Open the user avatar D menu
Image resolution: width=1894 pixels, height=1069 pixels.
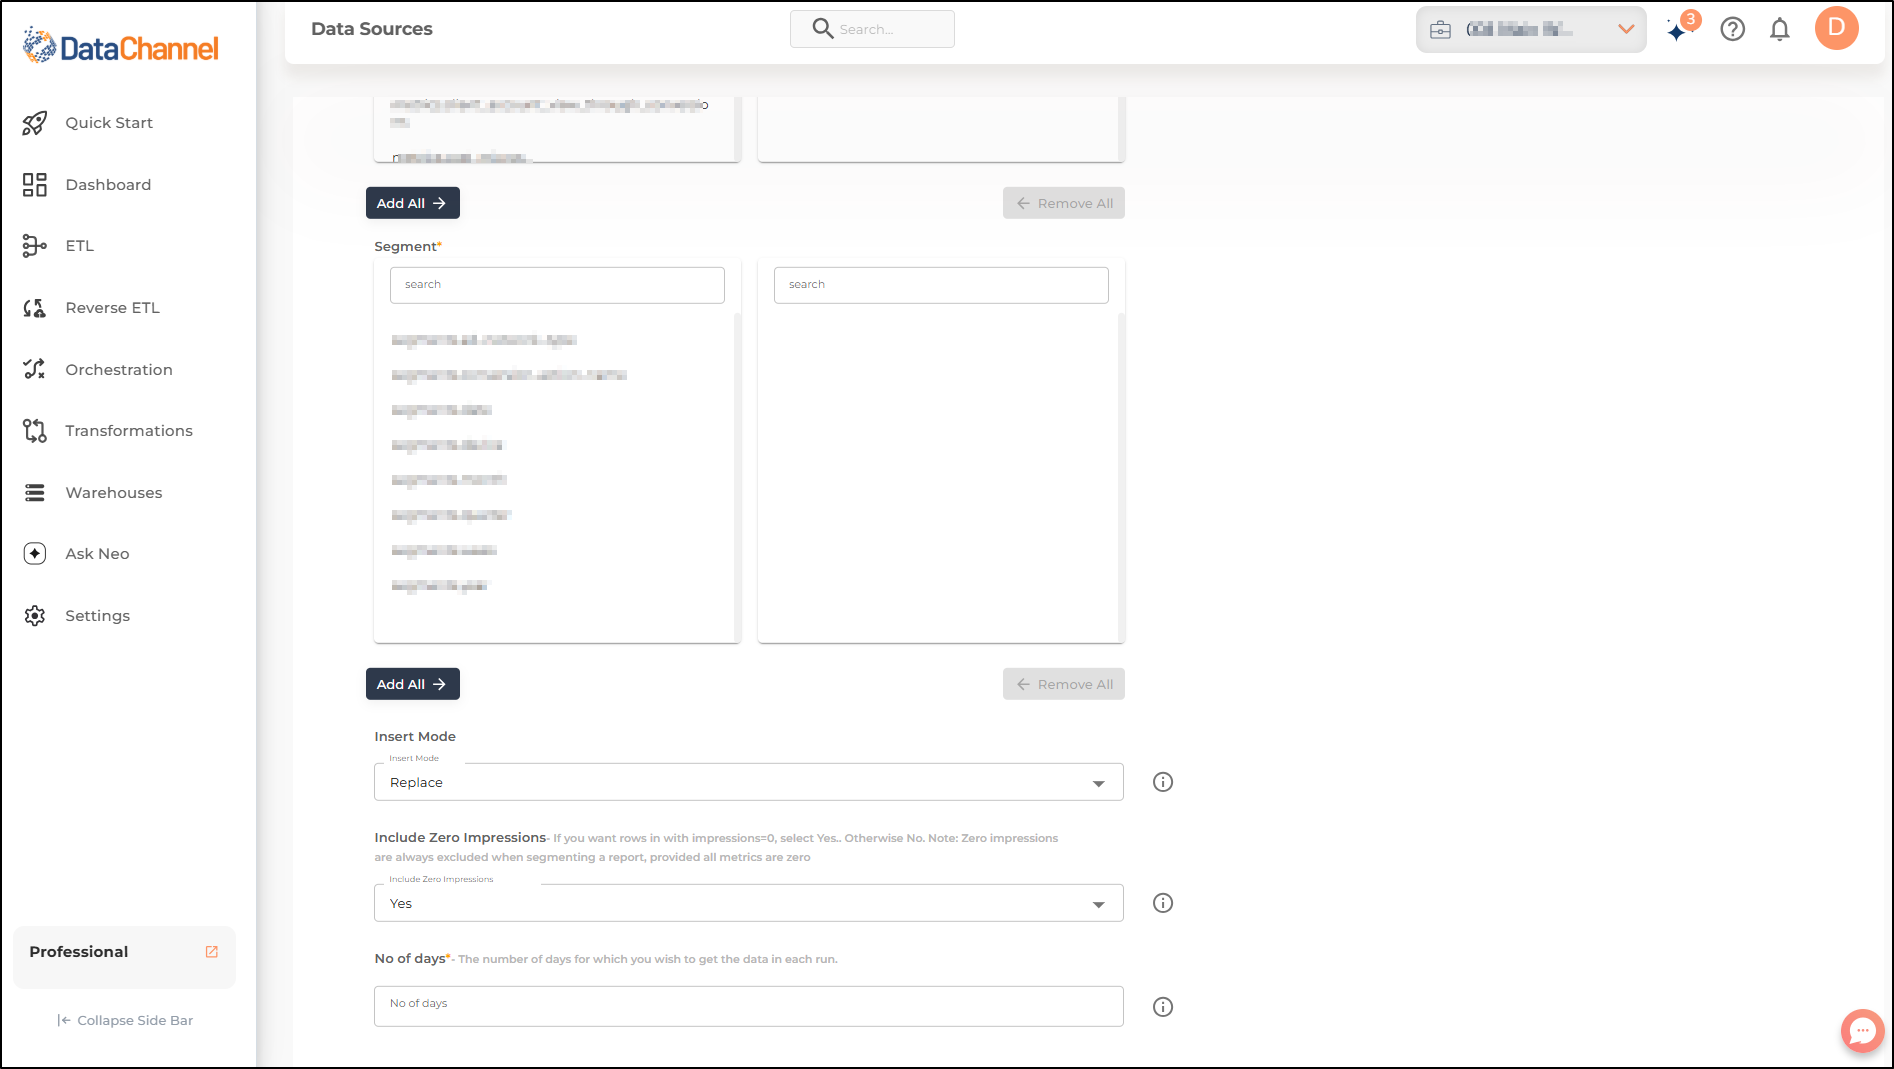pyautogui.click(x=1837, y=27)
